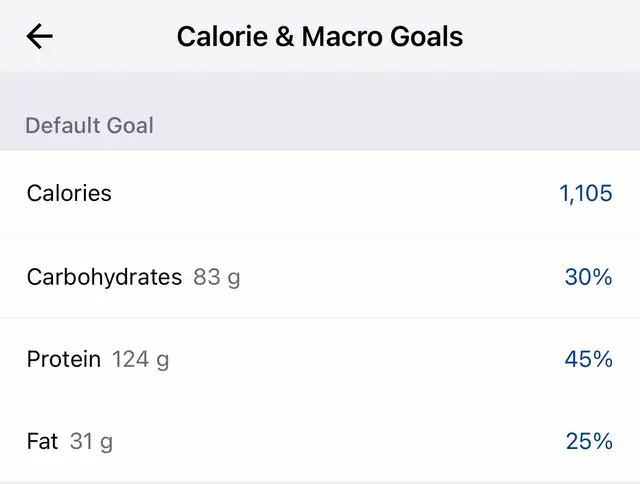Click the gray Default Goal section band
640x484 pixels.
click(x=400, y=114)
